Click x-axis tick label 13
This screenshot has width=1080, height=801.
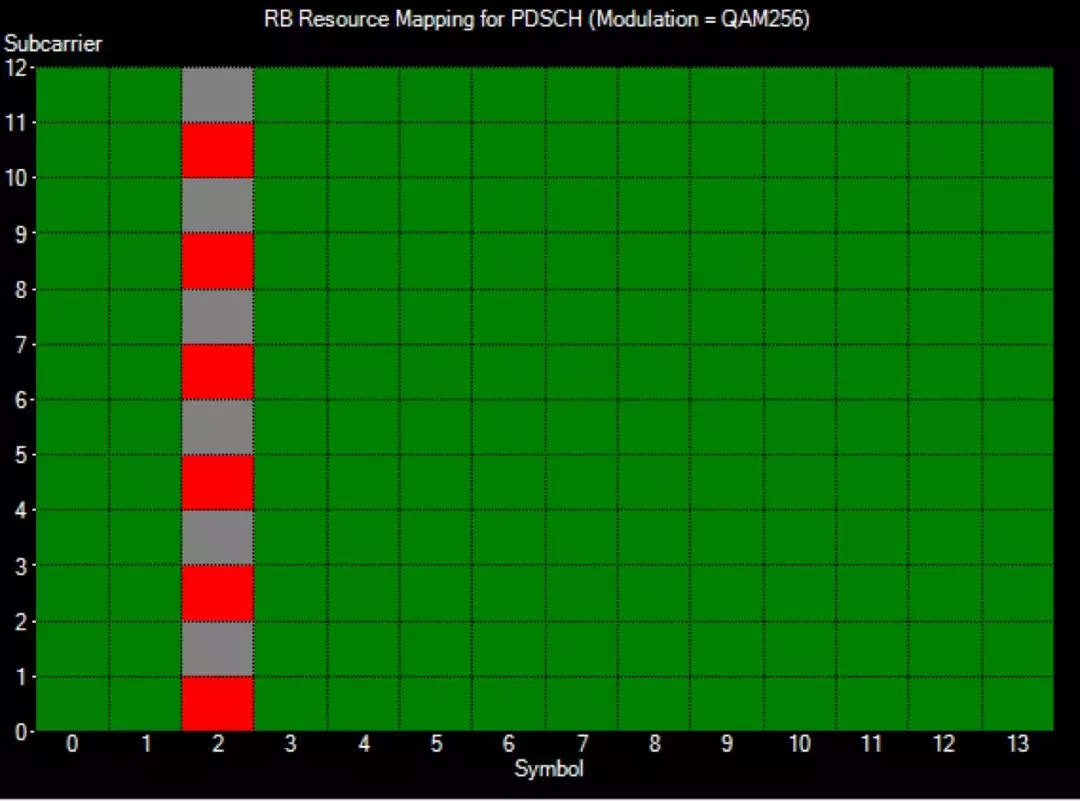pyautogui.click(x=1018, y=745)
